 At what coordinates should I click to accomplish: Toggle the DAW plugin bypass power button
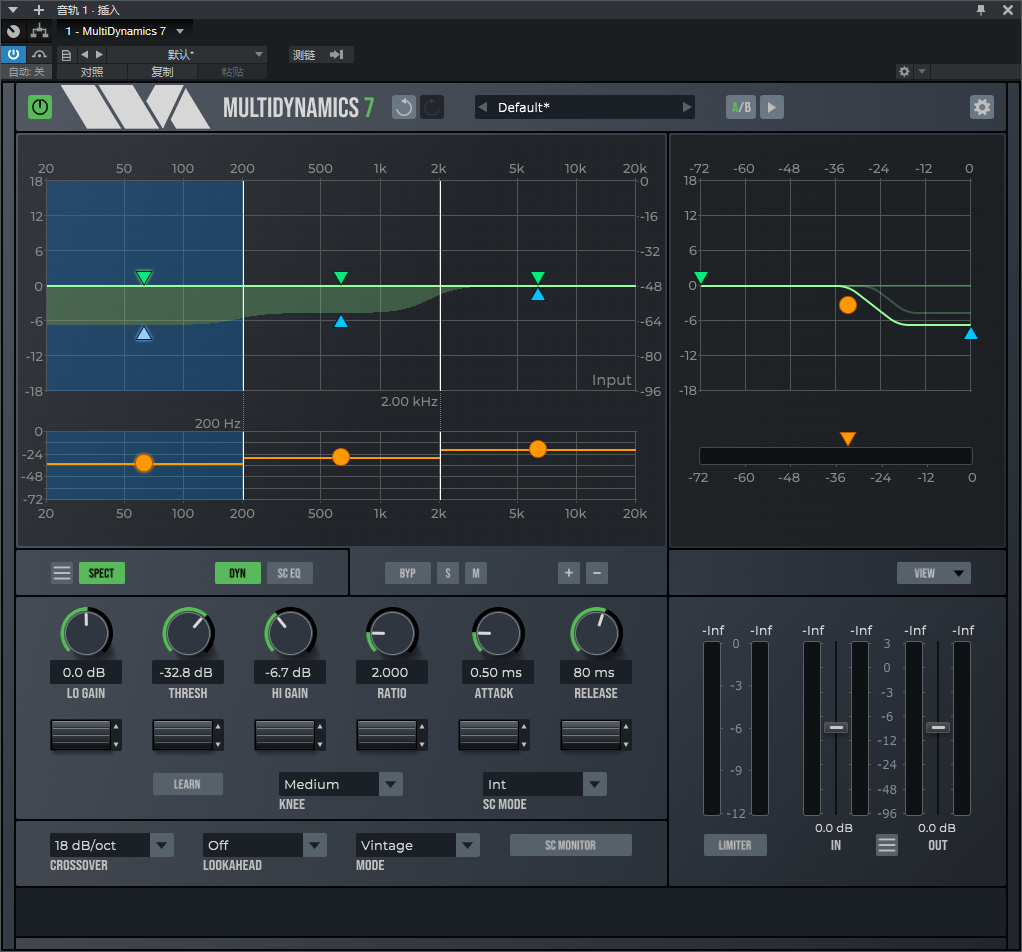point(13,54)
